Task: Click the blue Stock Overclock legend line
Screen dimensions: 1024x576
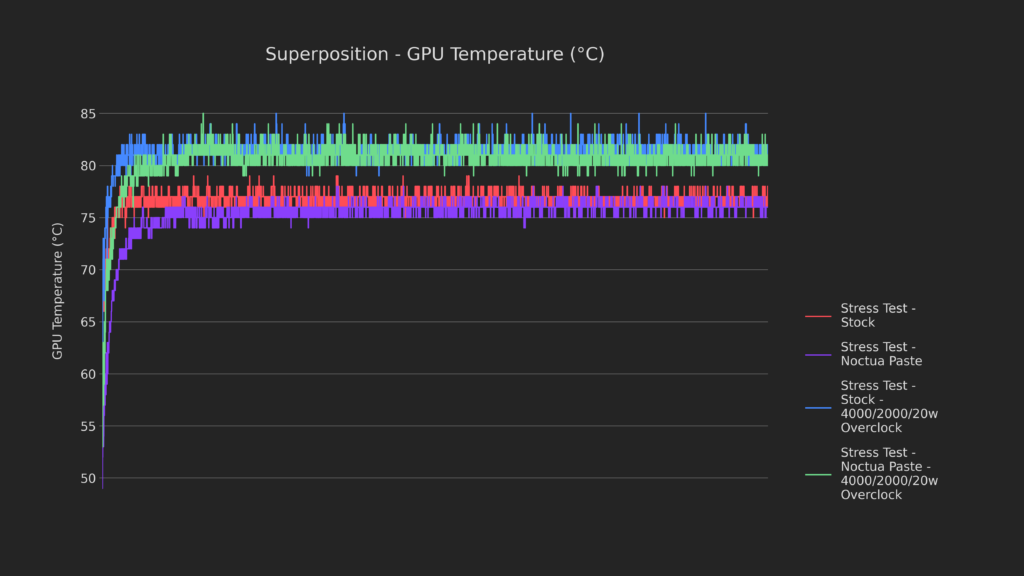Action: (x=818, y=407)
